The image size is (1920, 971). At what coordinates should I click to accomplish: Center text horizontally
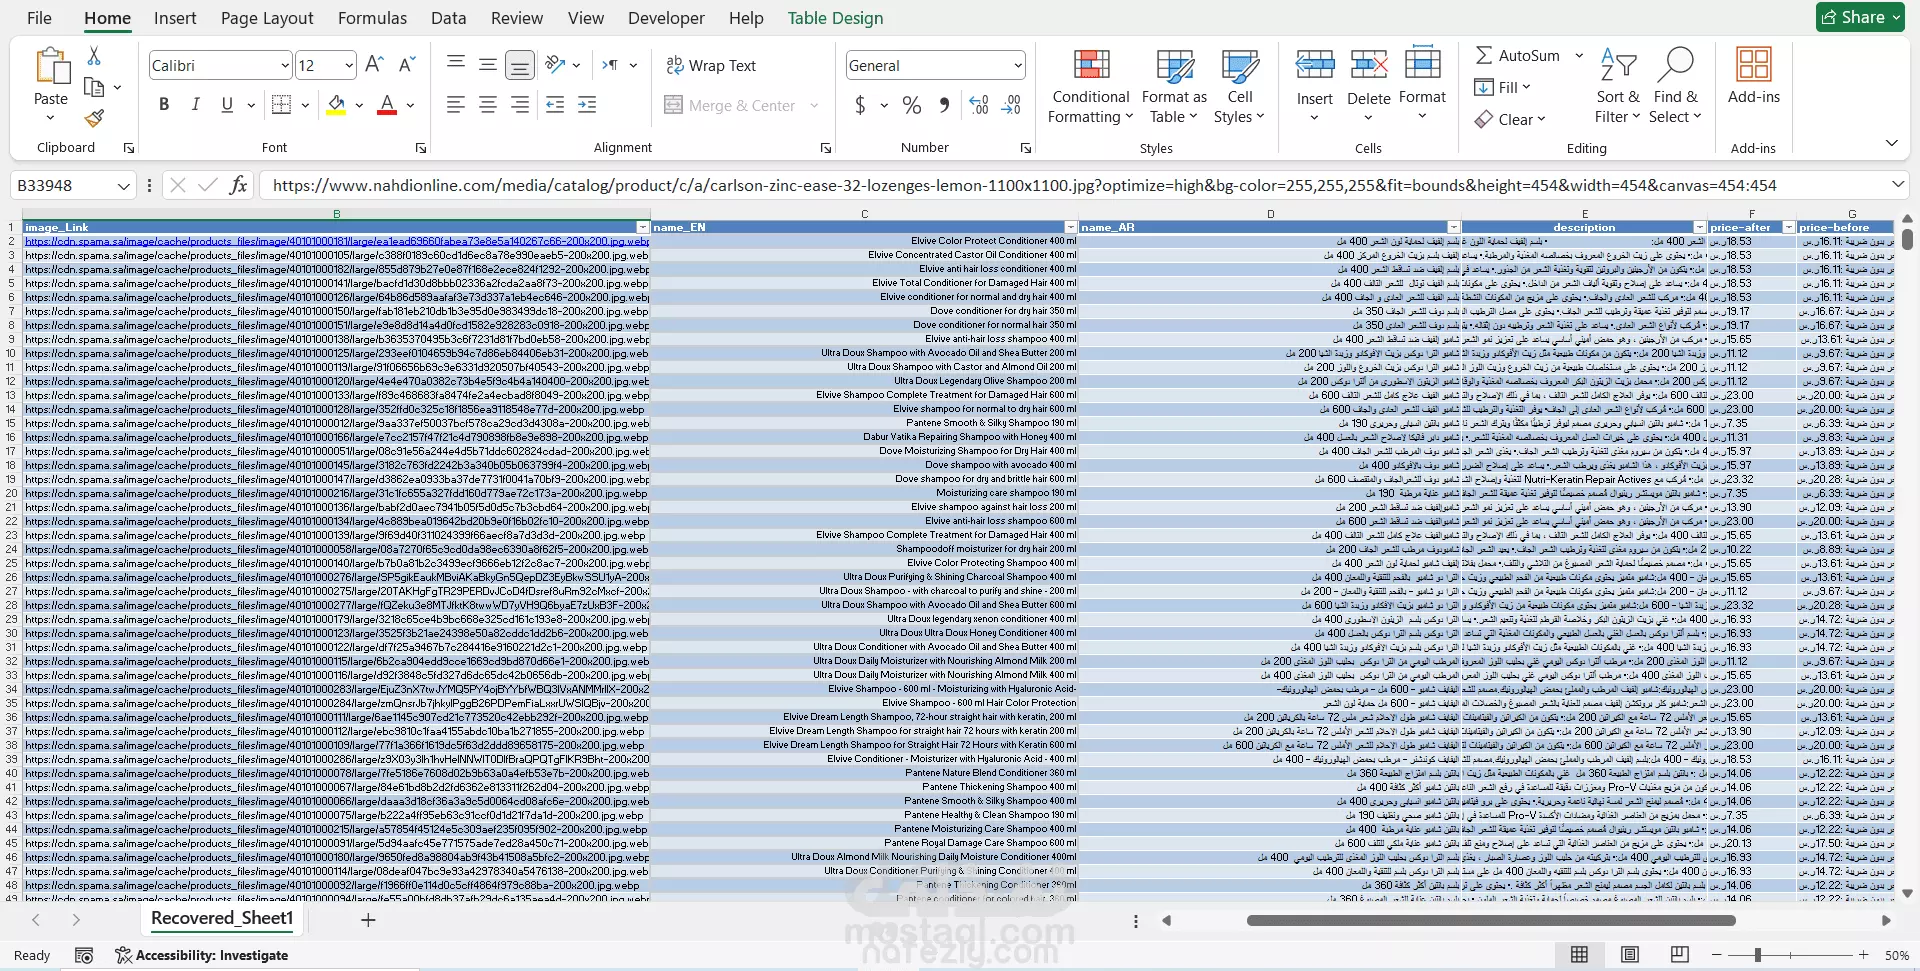[x=487, y=105]
